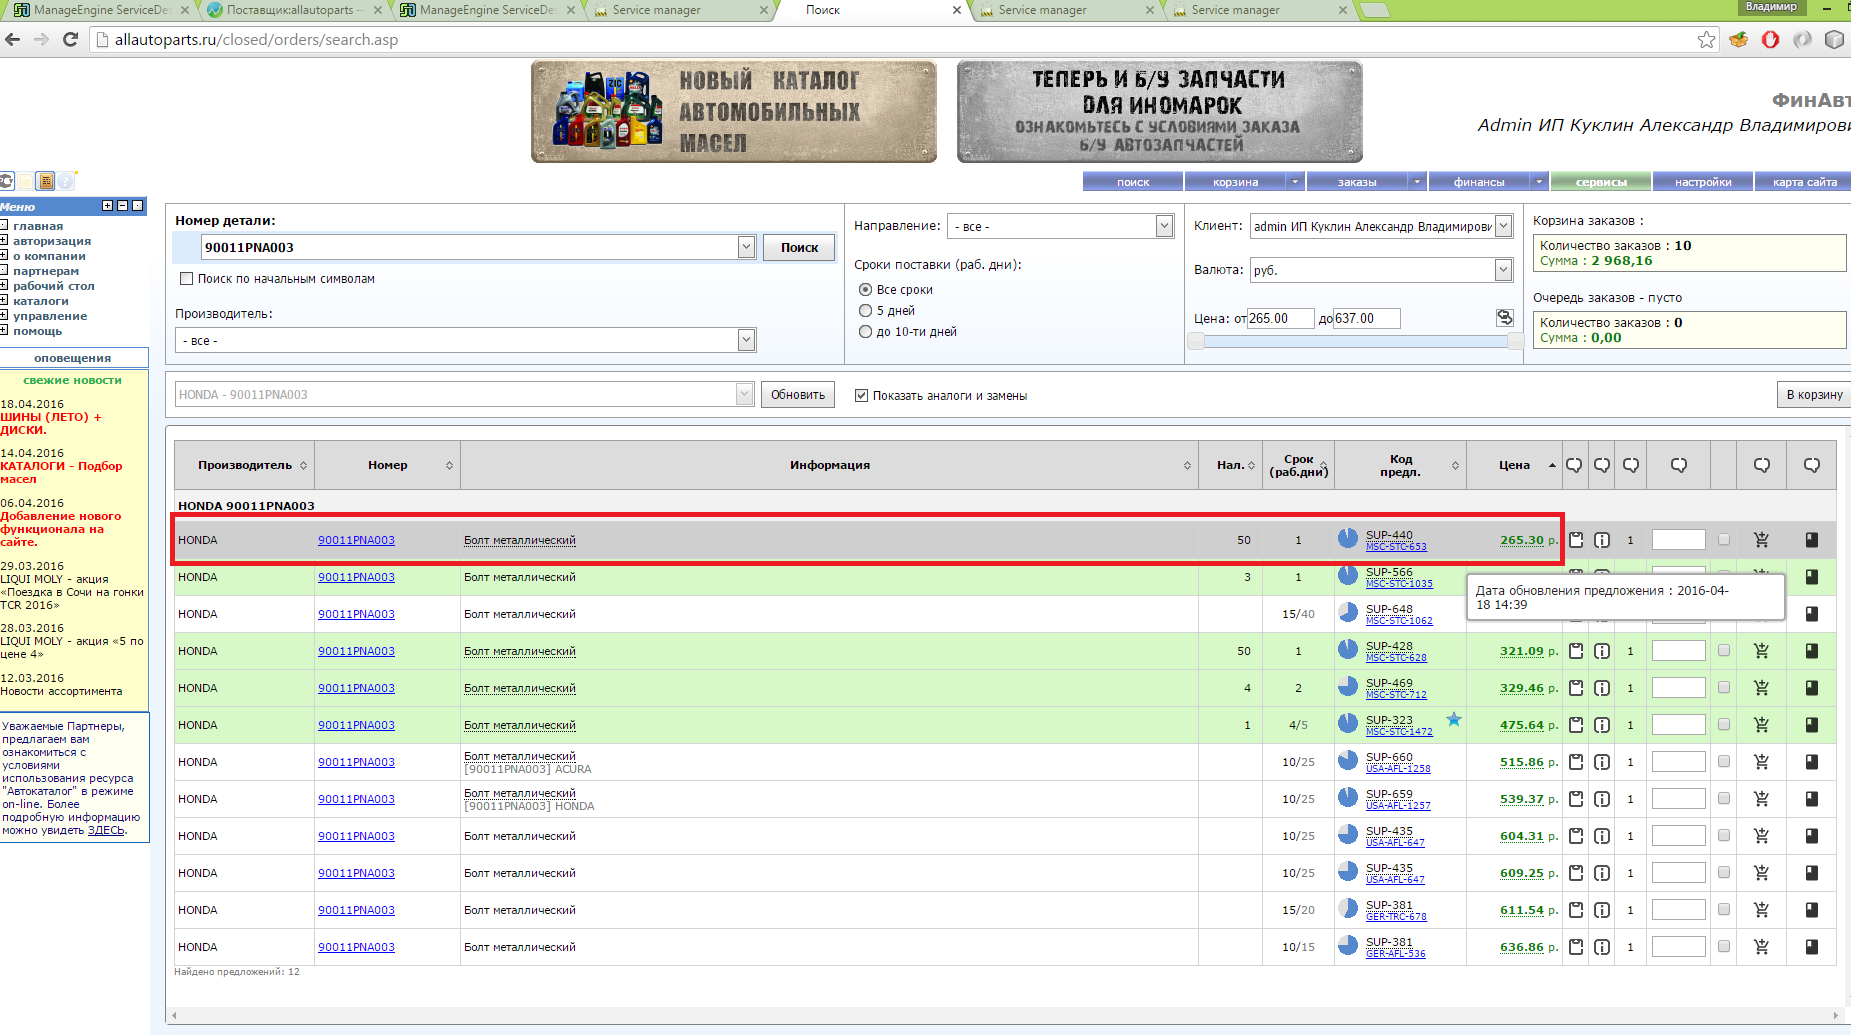
Task: Bookmark this page with the star icon
Action: pos(1706,39)
